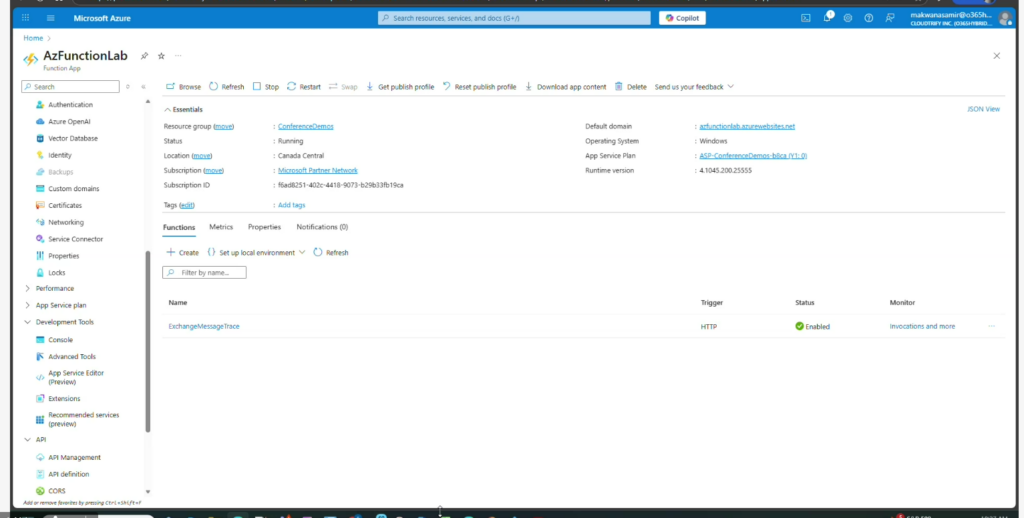Image resolution: width=1024 pixels, height=518 pixels.
Task: Open the ExchangeMessageTrace function link
Action: pos(204,326)
